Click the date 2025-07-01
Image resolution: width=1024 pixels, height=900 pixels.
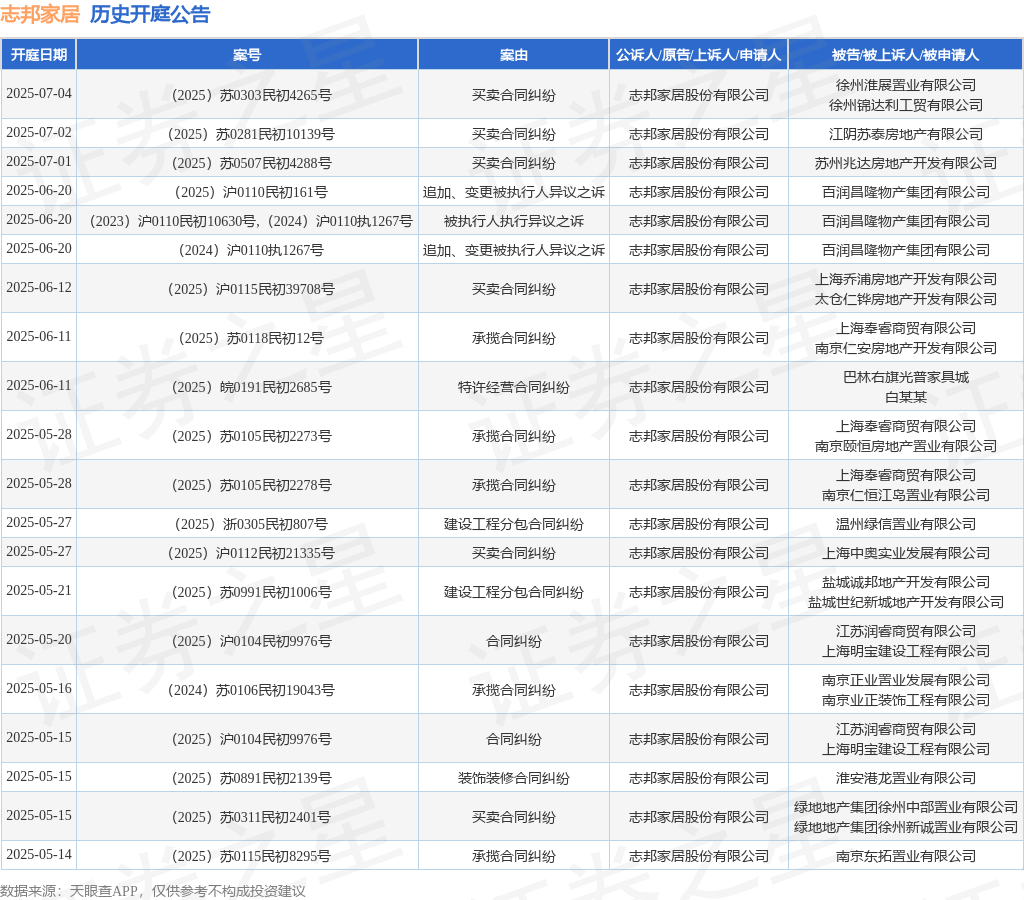pos(39,161)
